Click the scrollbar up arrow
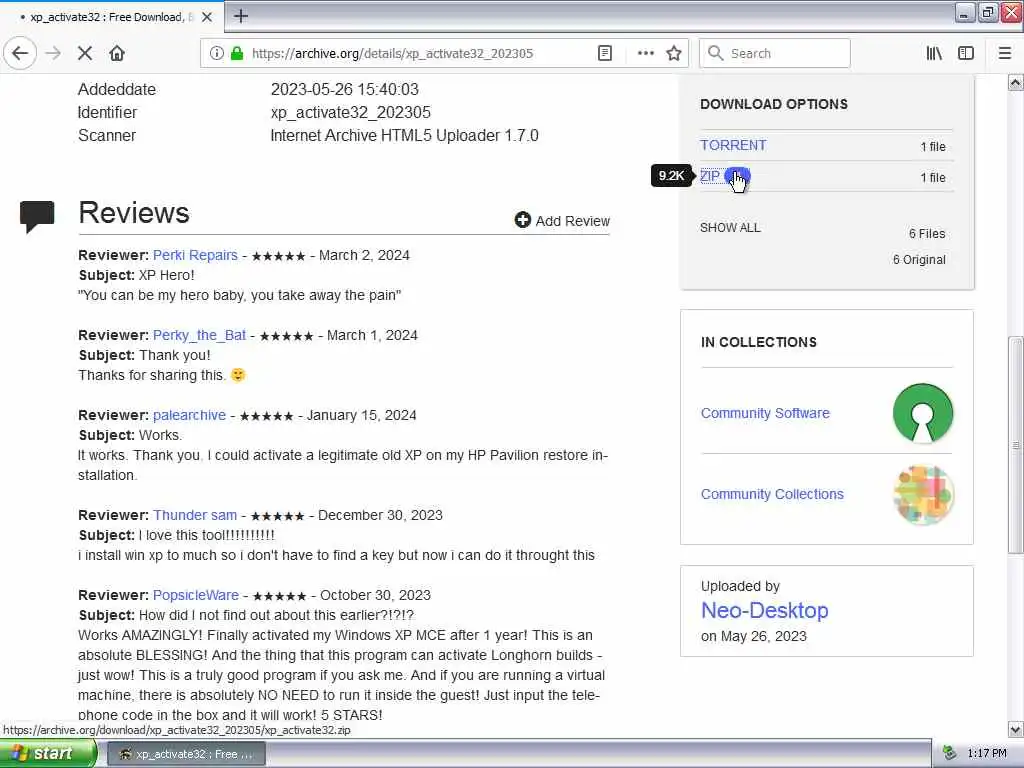This screenshot has width=1024, height=768. [x=1015, y=82]
